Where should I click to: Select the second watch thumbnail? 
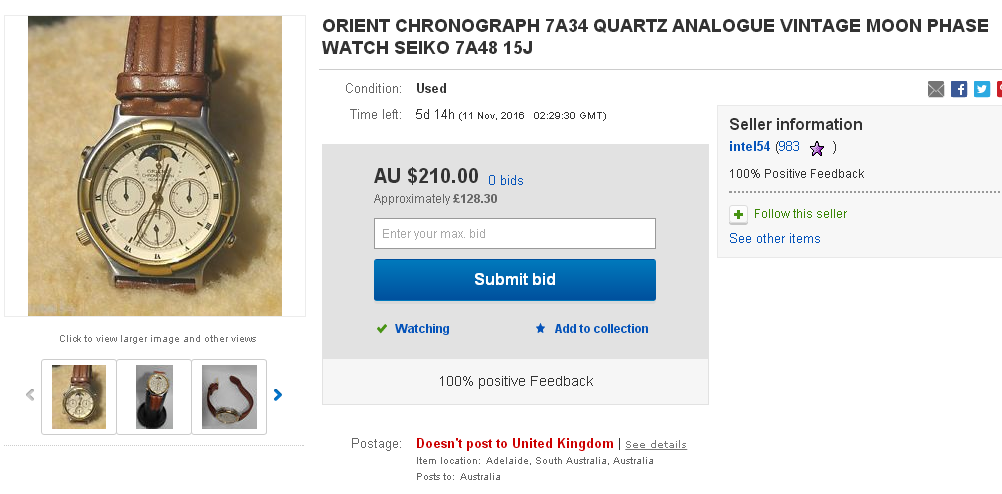coord(154,397)
